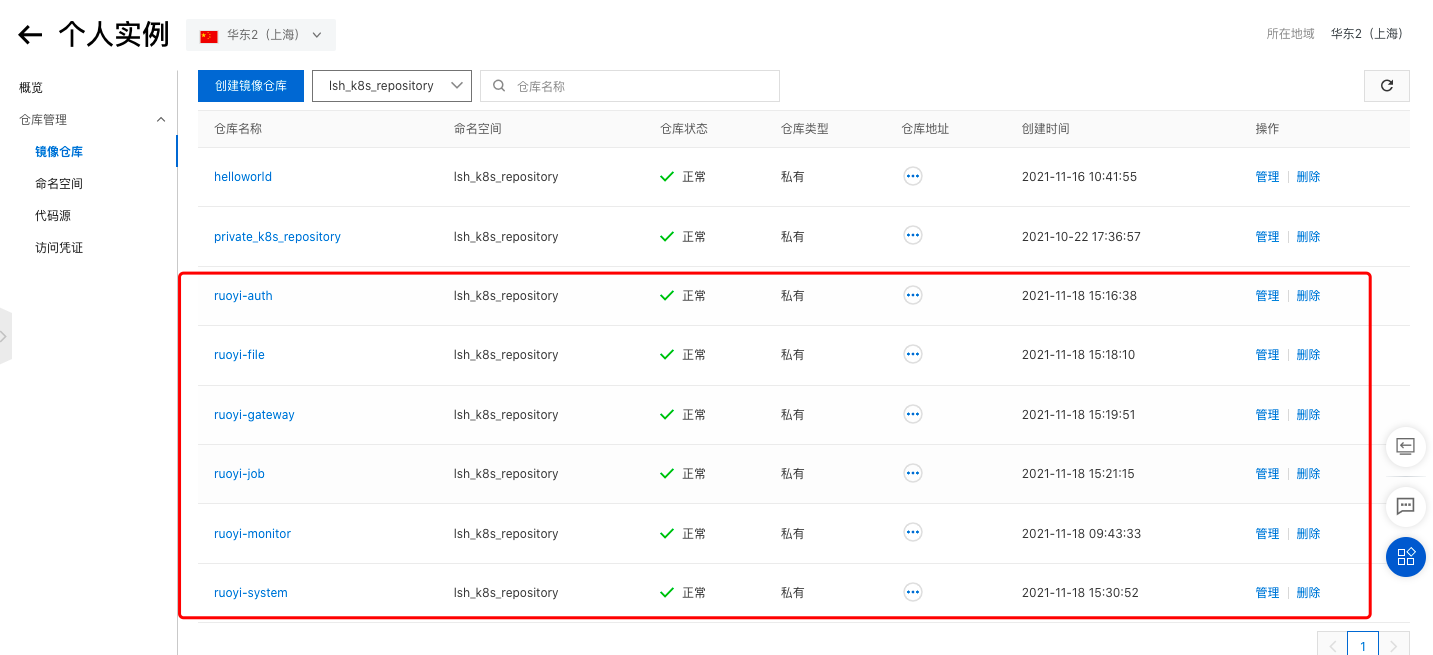Show repository address for helloworld
The height and width of the screenshot is (655, 1433).
coord(912,176)
